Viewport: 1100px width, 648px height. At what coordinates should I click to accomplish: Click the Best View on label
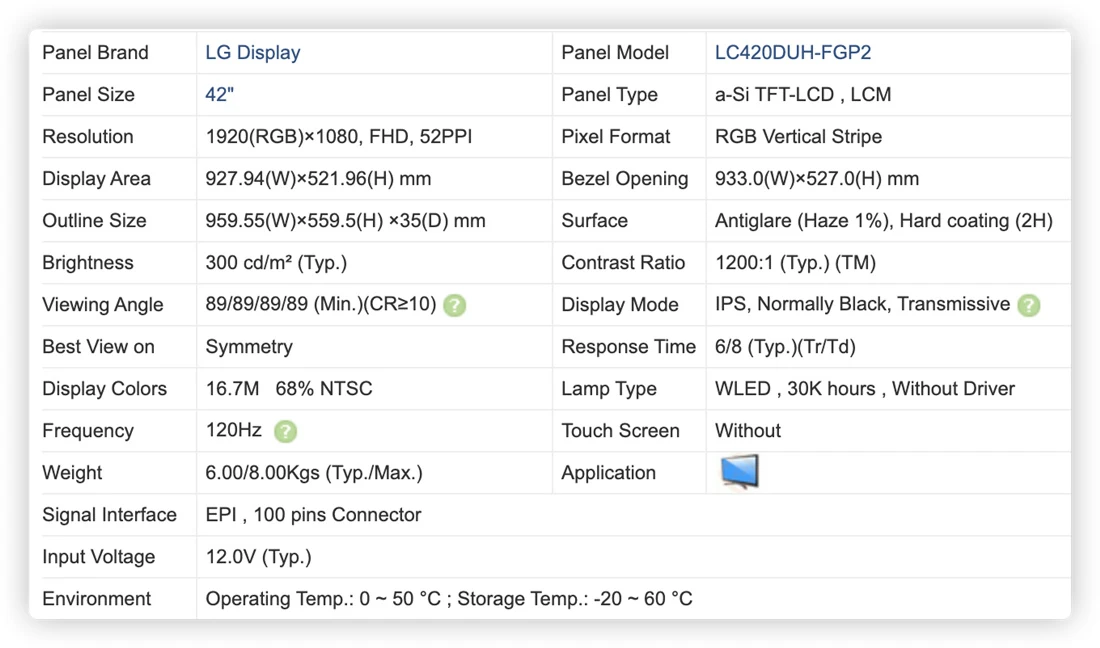pos(98,347)
